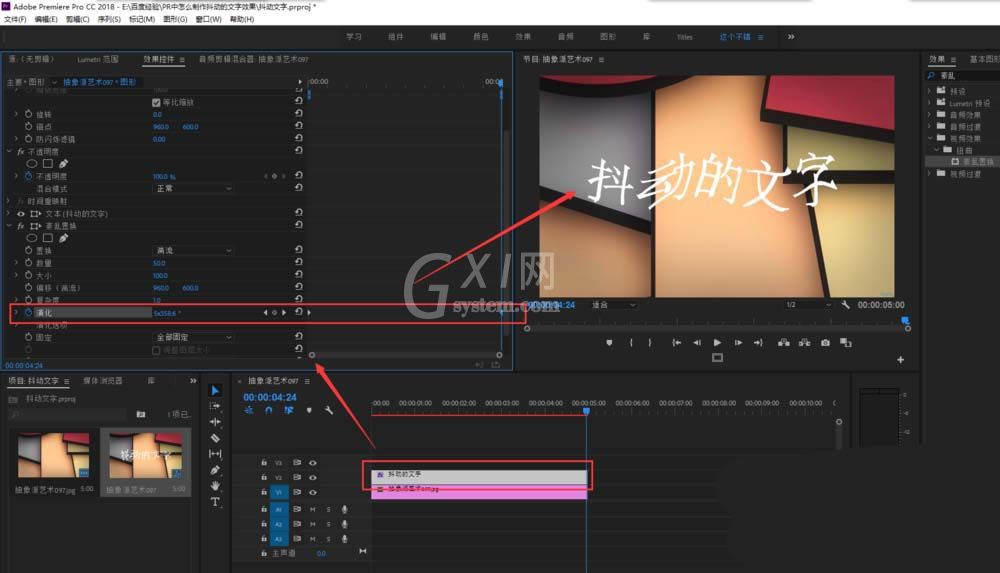
Task: Select the Hand tool
Action: pos(215,486)
